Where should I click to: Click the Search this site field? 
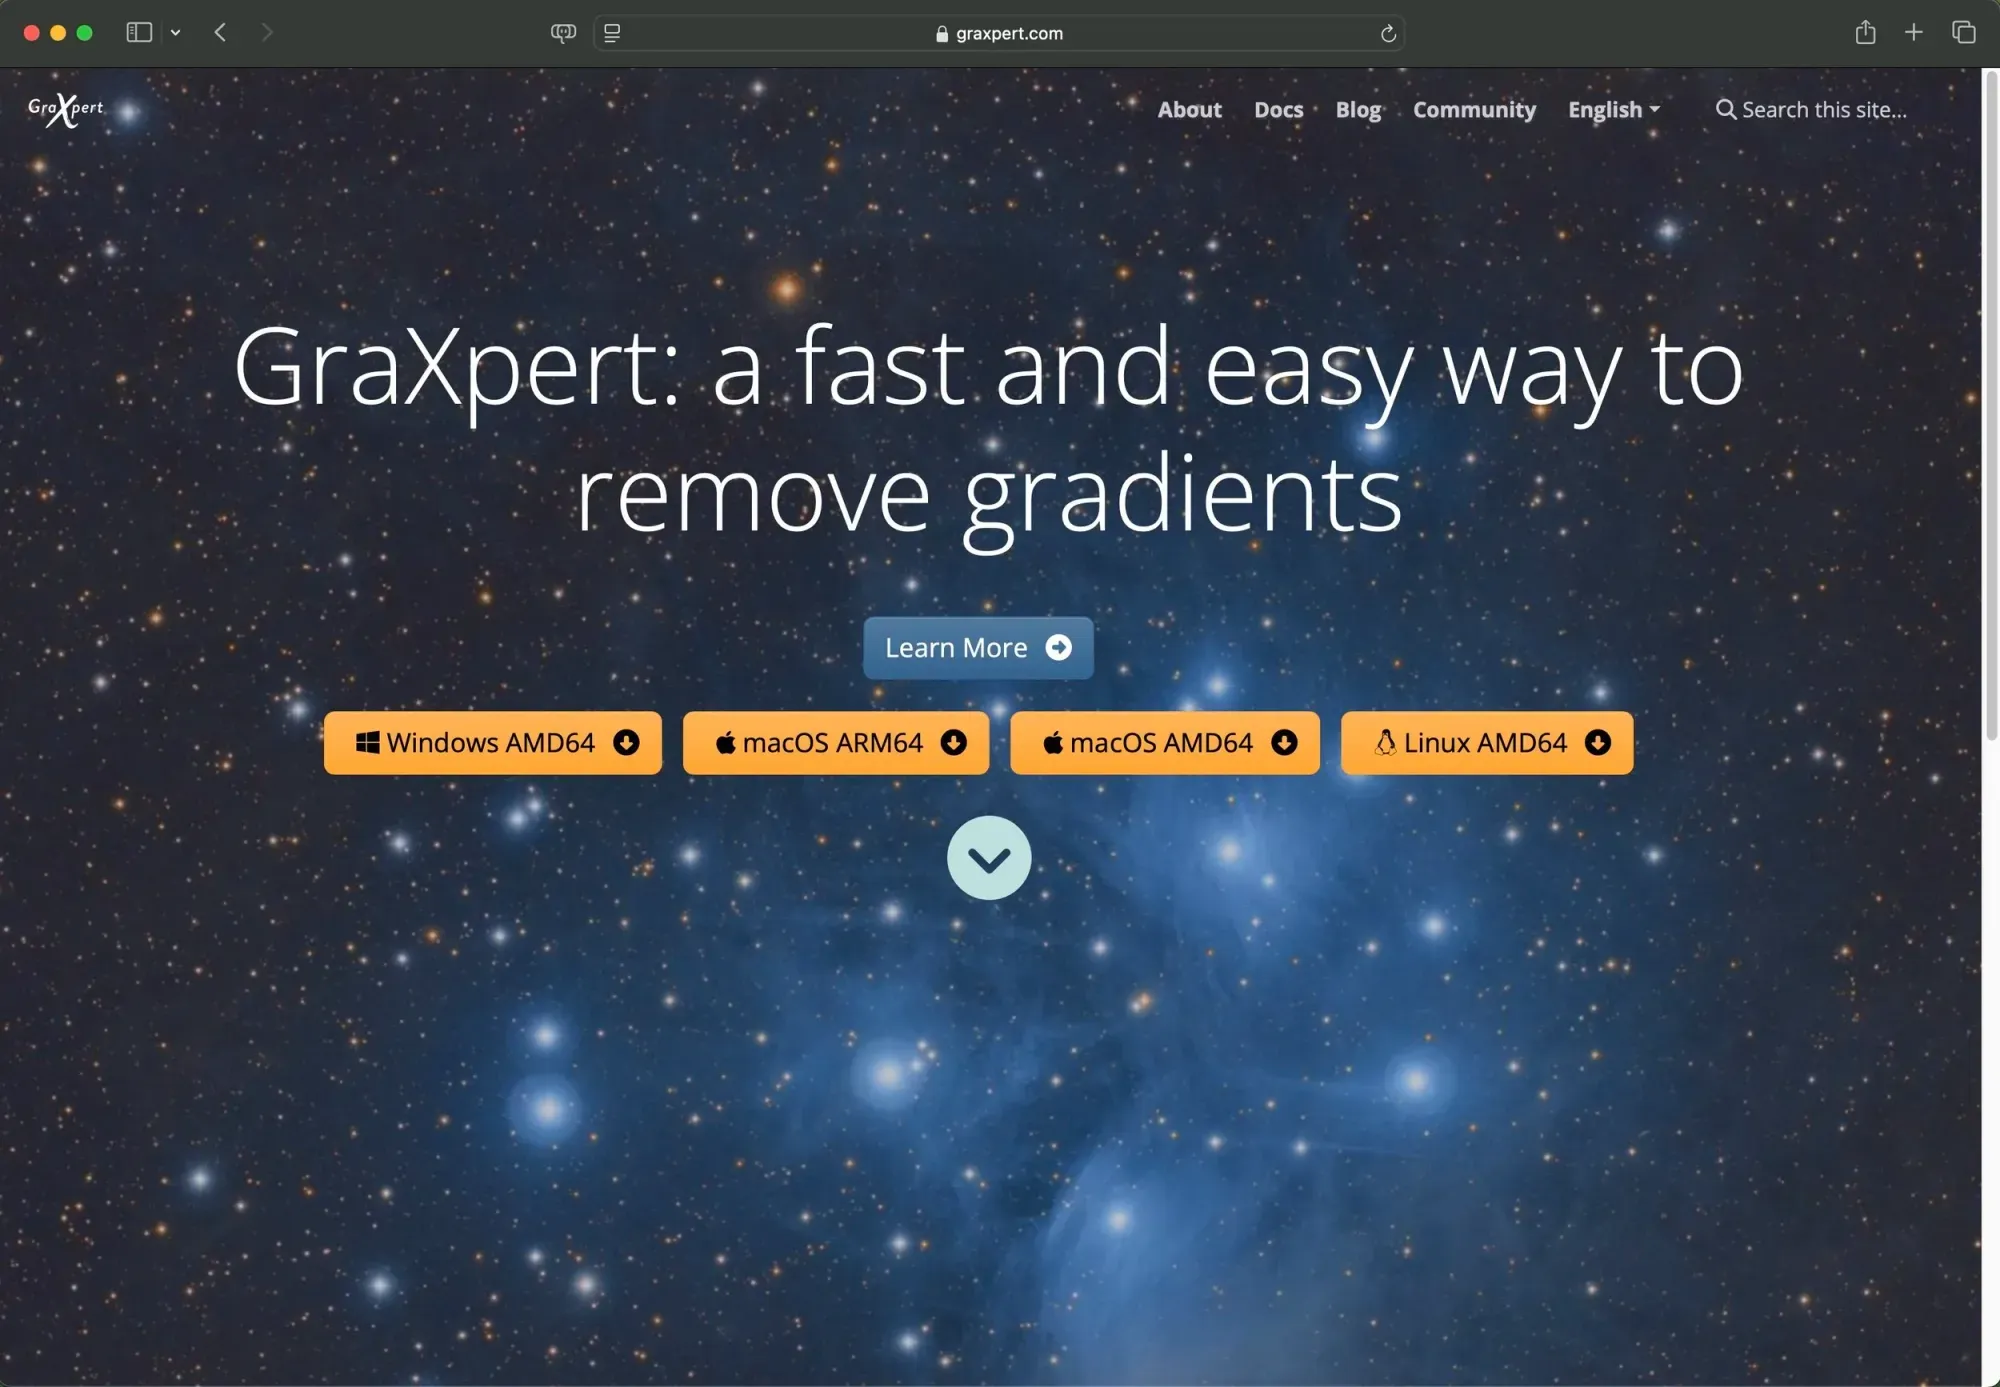pyautogui.click(x=1824, y=110)
